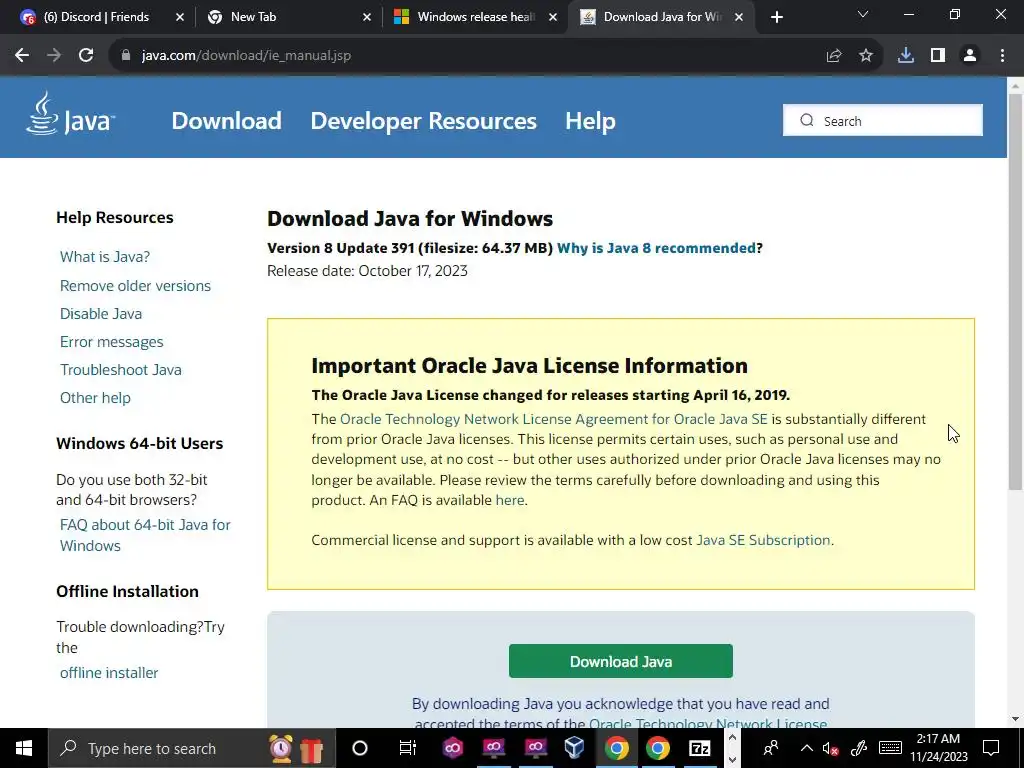Open the Error messages link
The height and width of the screenshot is (768, 1024).
pos(112,342)
